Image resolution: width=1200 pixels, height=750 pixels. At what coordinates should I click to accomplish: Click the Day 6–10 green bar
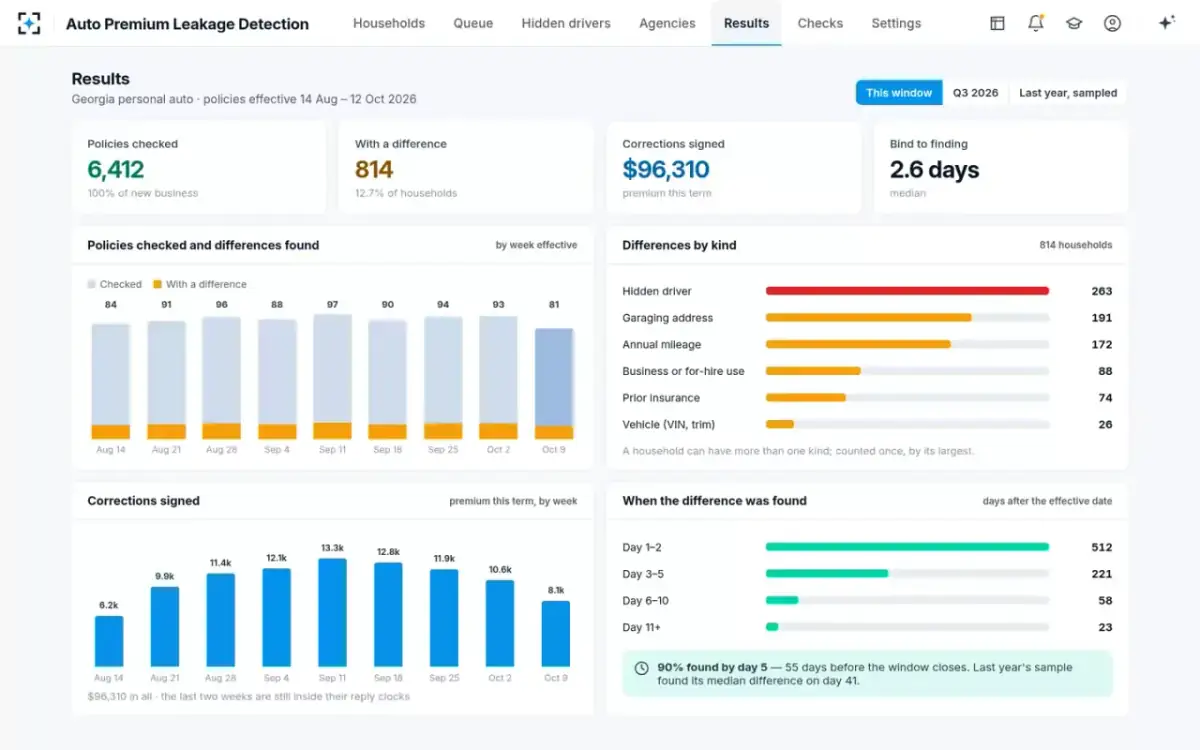click(x=782, y=600)
